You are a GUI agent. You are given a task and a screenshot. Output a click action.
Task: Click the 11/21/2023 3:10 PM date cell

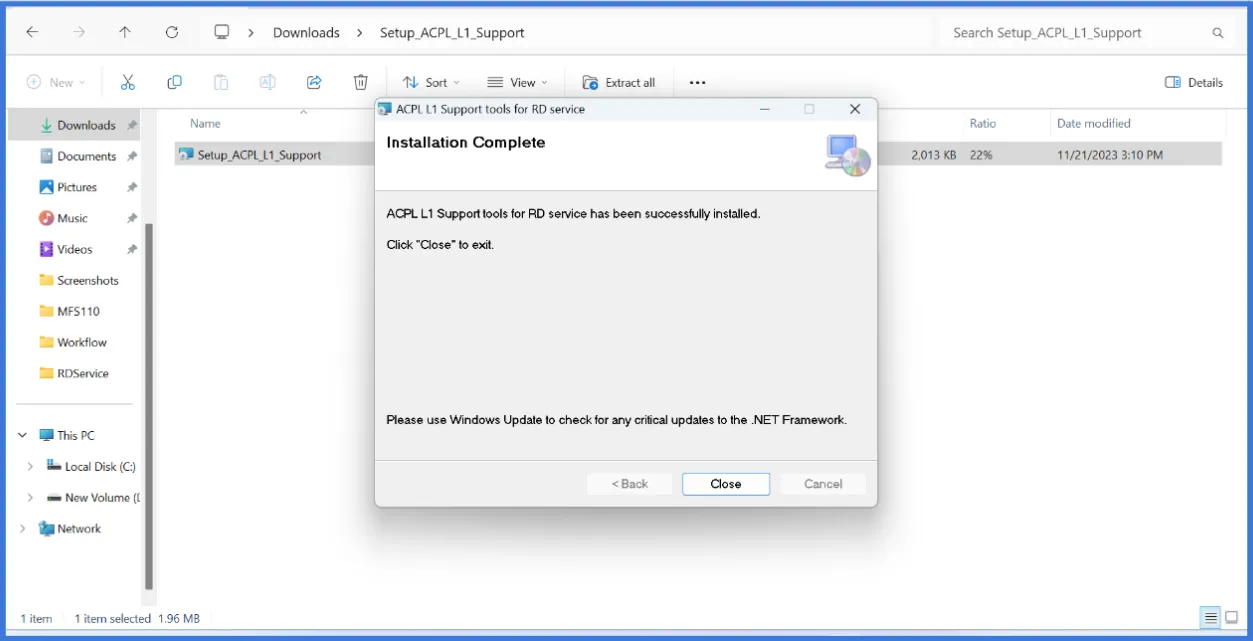(1110, 155)
